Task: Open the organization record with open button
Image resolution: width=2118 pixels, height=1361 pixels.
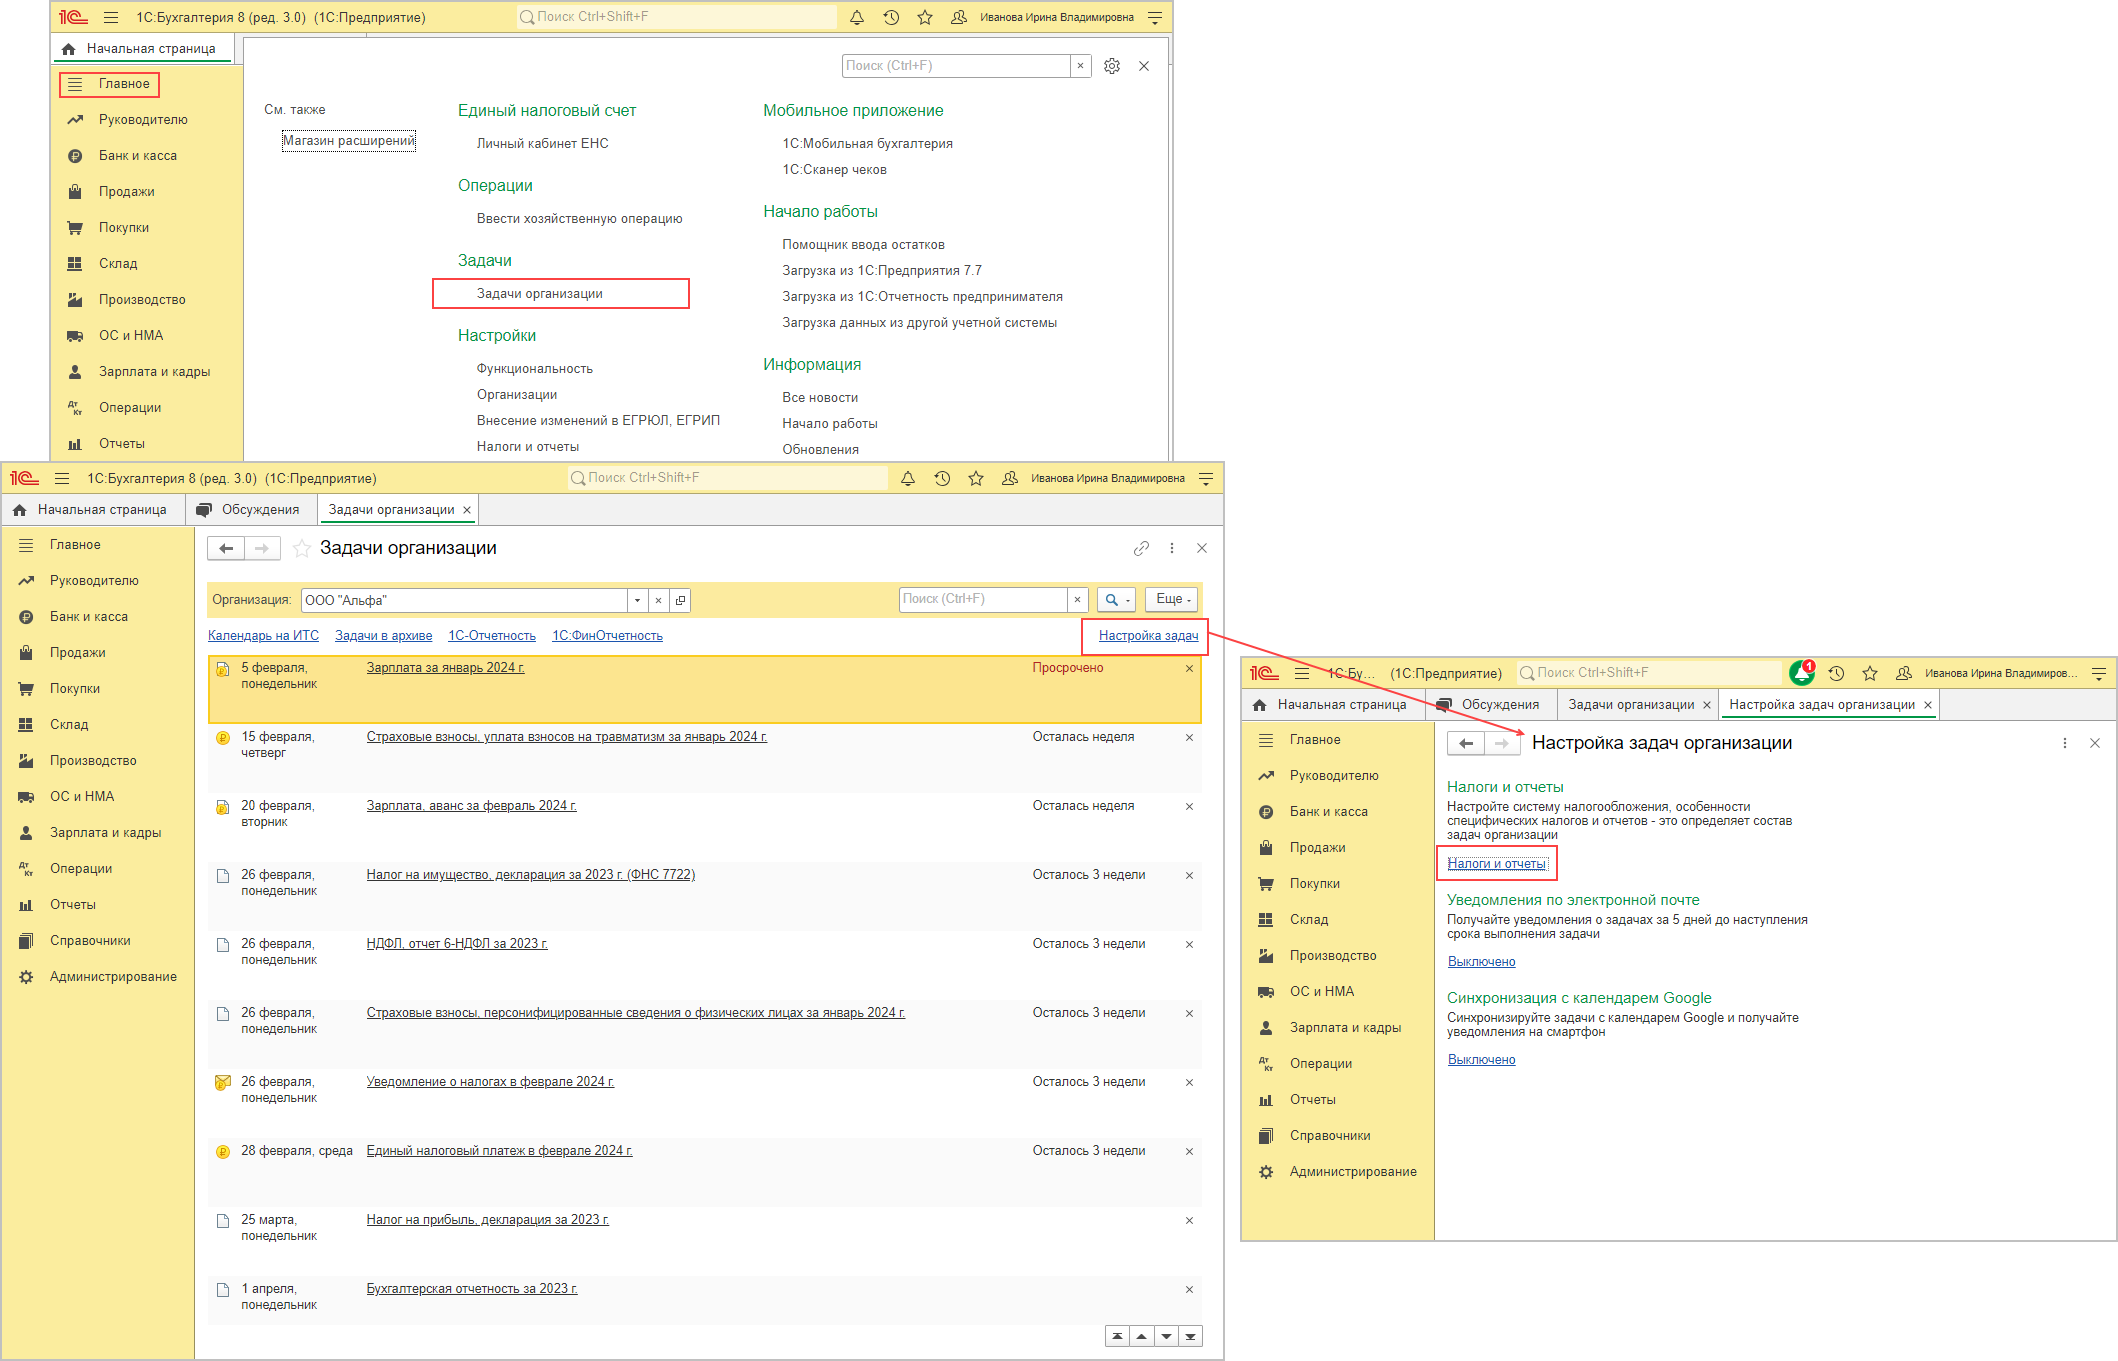Action: click(x=680, y=600)
